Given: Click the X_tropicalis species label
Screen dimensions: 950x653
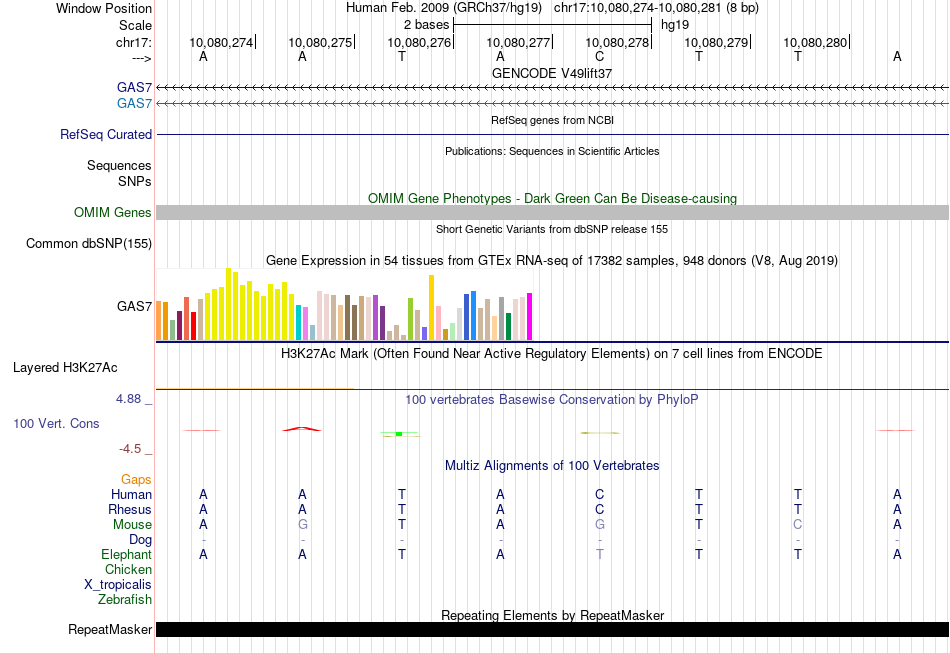Looking at the screenshot, I should pyautogui.click(x=118, y=585).
